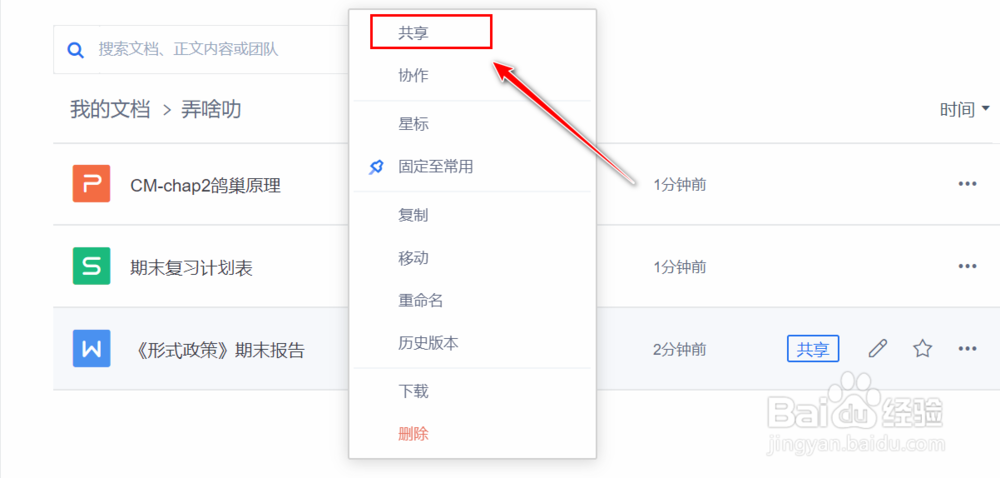The image size is (1000, 478).
Task: Click the red 删除 menu option
Action: [414, 433]
